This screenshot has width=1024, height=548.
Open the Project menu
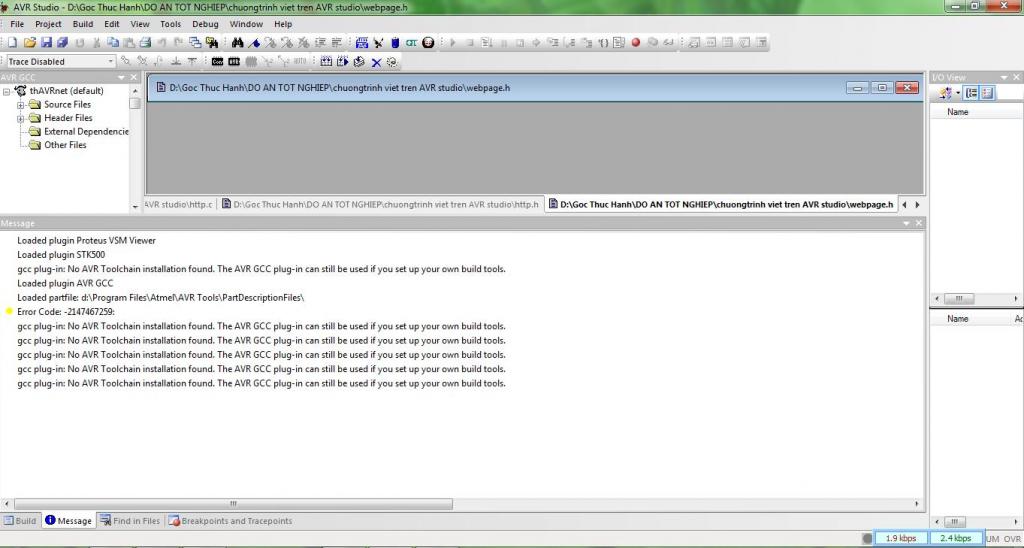[x=48, y=24]
